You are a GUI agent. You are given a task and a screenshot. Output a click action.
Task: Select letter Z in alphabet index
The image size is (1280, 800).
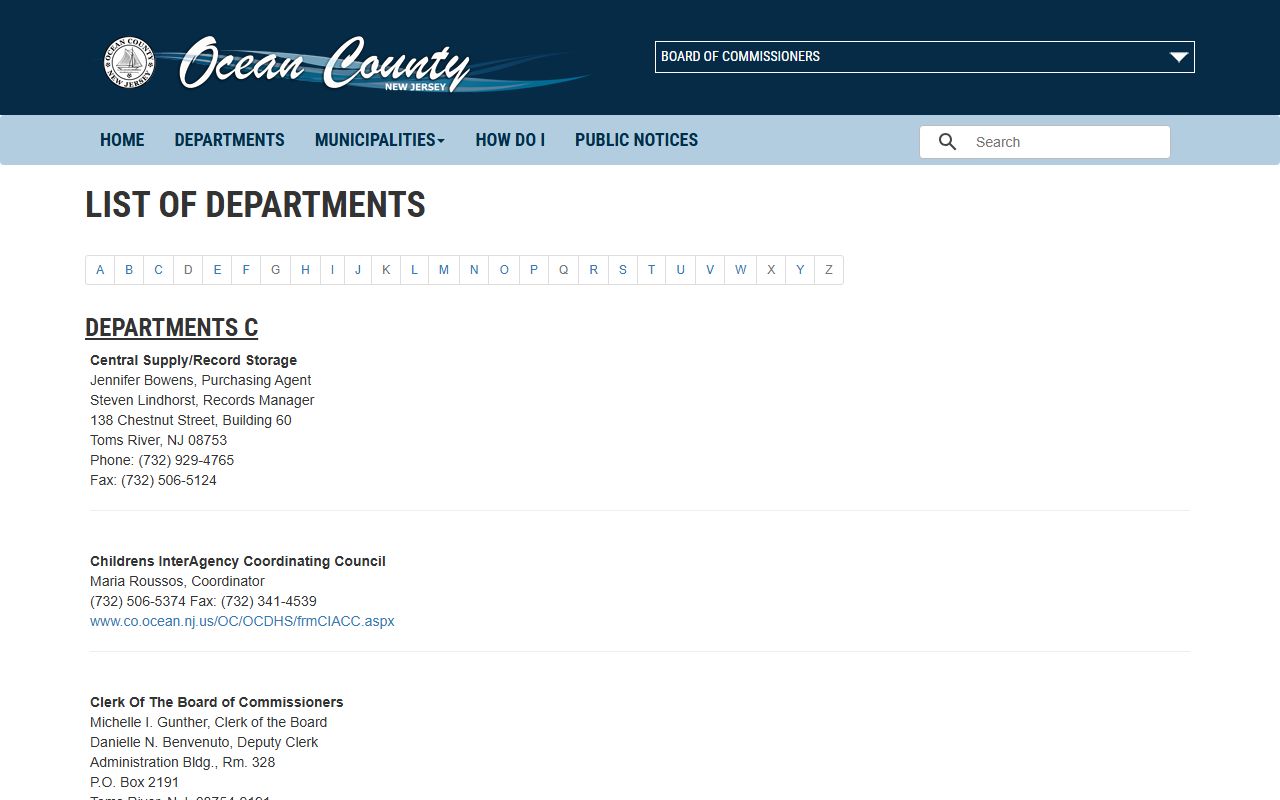click(829, 270)
